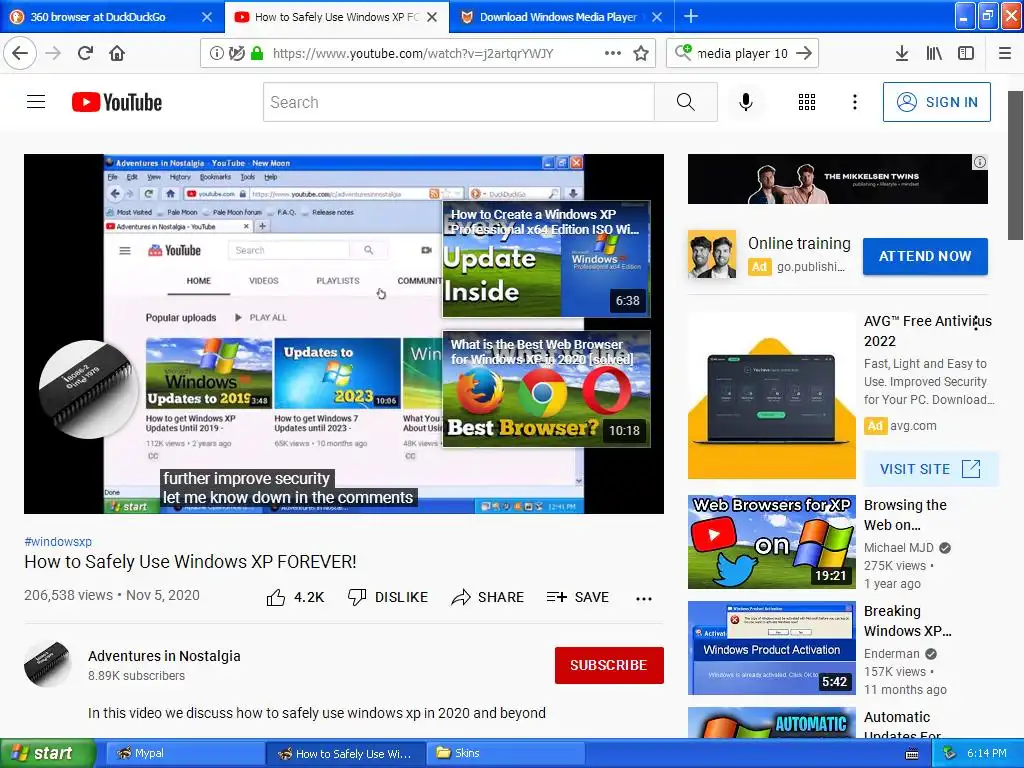Save the video to a playlist
The width and height of the screenshot is (1024, 768).
(x=578, y=597)
